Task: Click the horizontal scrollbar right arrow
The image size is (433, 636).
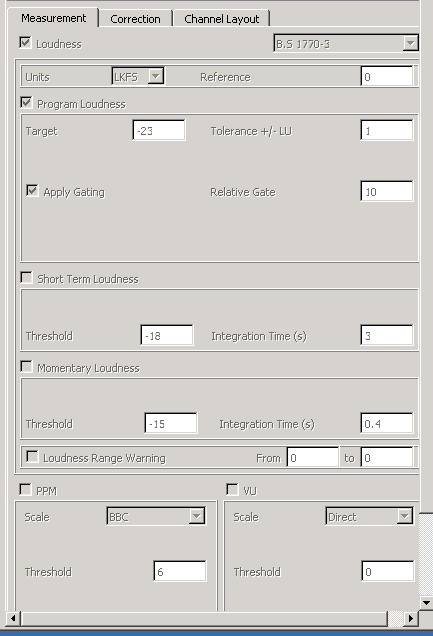Action: pyautogui.click(x=411, y=619)
